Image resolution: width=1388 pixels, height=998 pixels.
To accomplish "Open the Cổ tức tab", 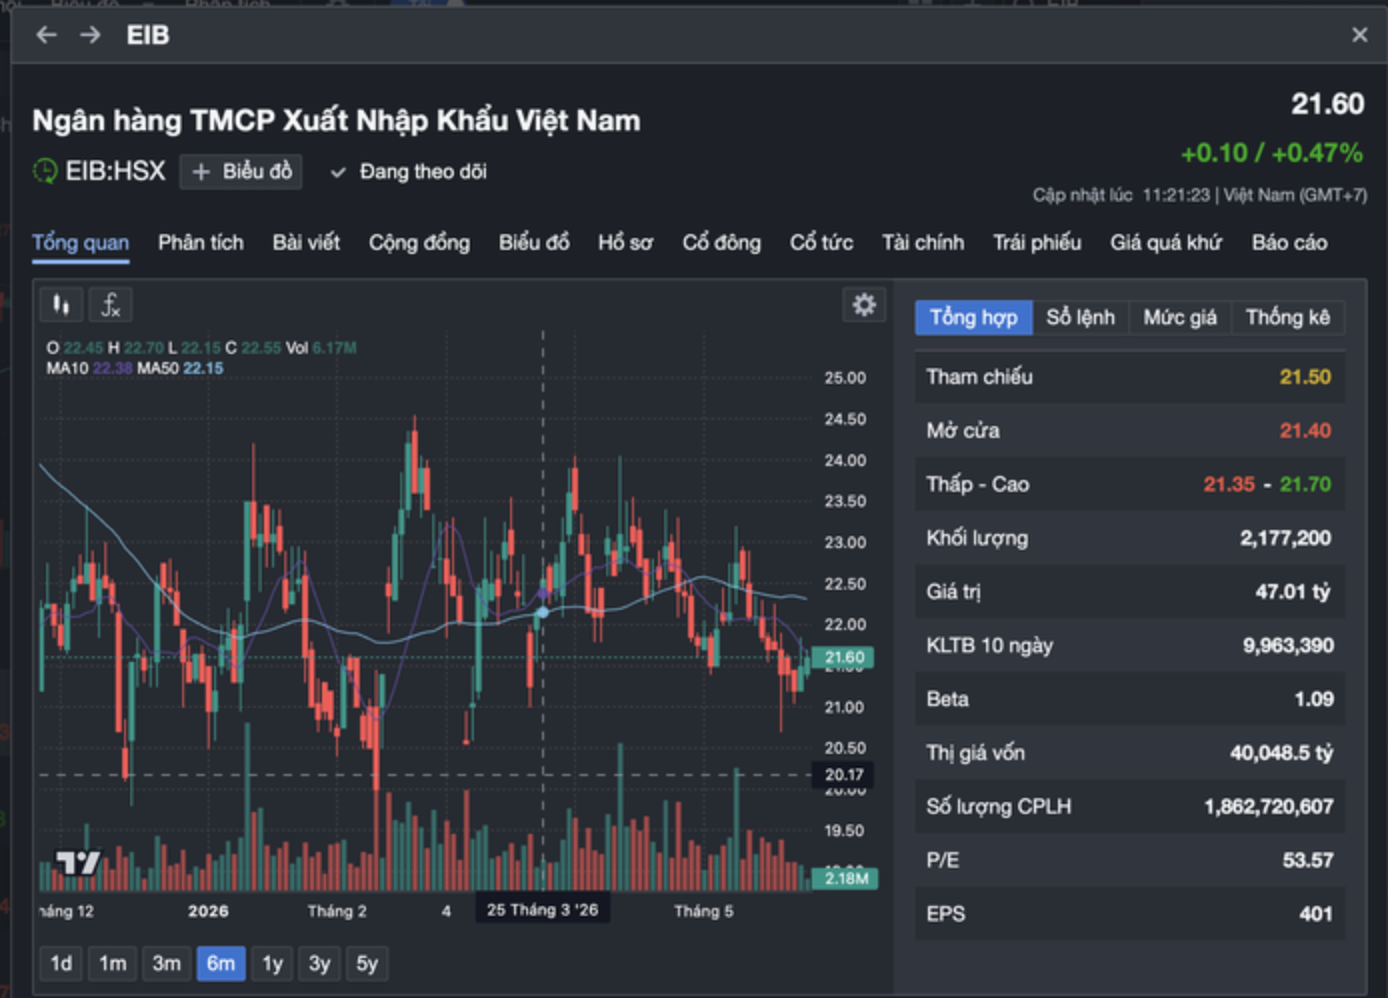I will [821, 243].
